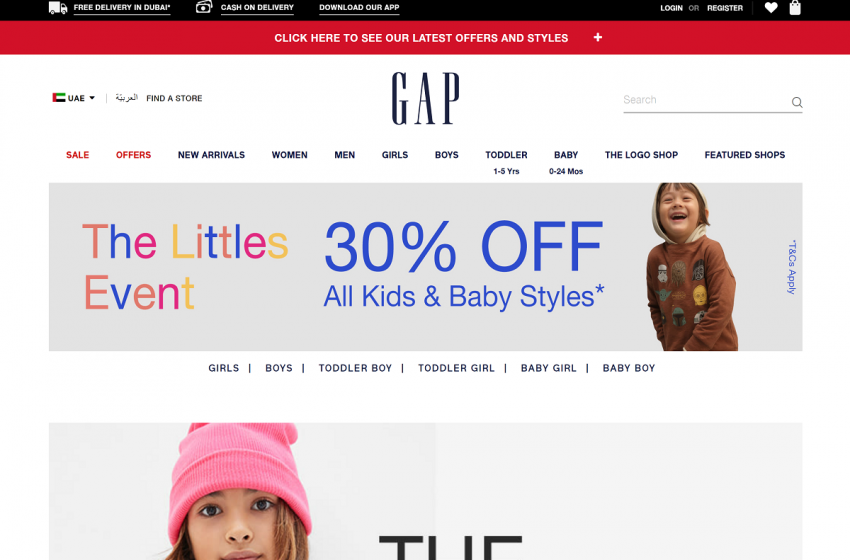The height and width of the screenshot is (560, 850).
Task: Click The Littles Event 30% off banner
Action: 426,267
